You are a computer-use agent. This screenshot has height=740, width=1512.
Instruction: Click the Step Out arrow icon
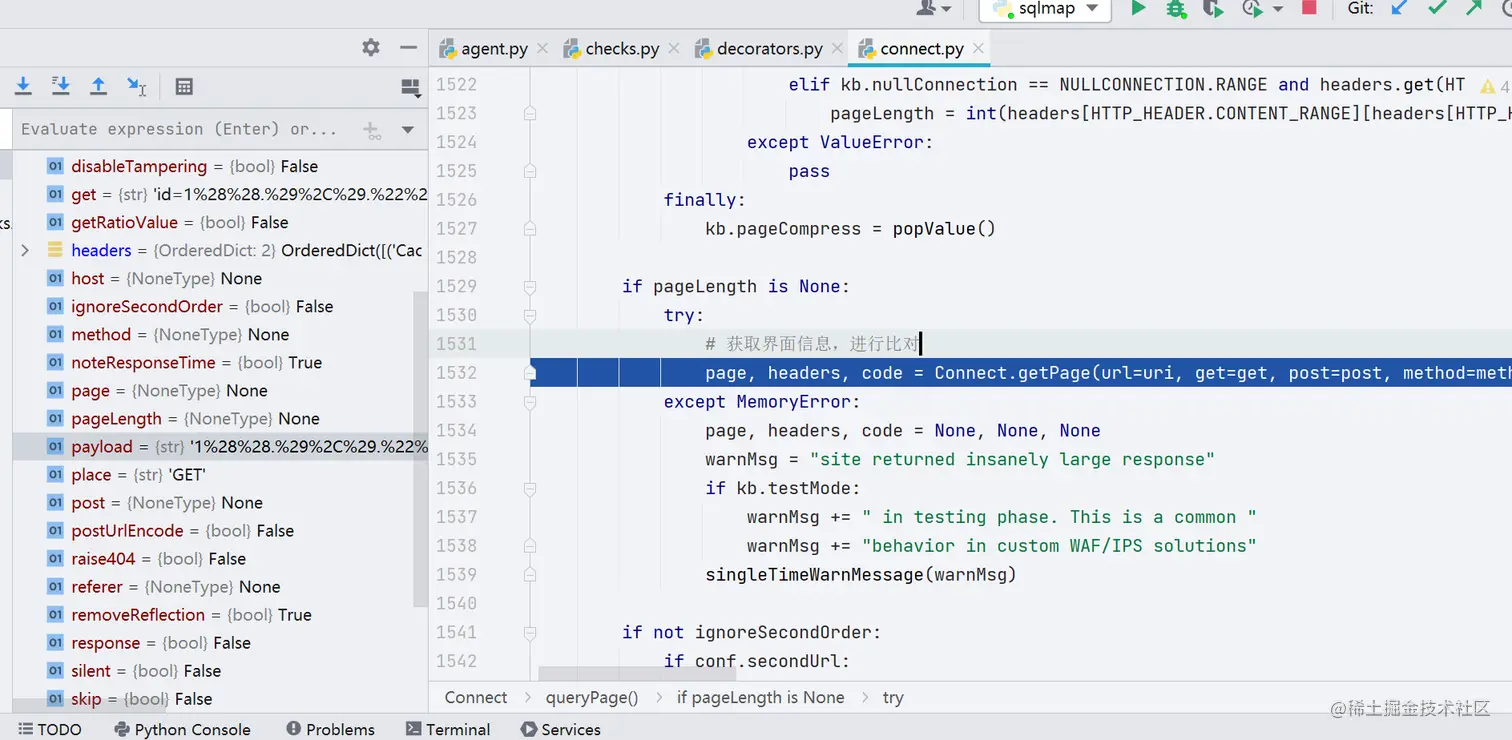click(98, 86)
